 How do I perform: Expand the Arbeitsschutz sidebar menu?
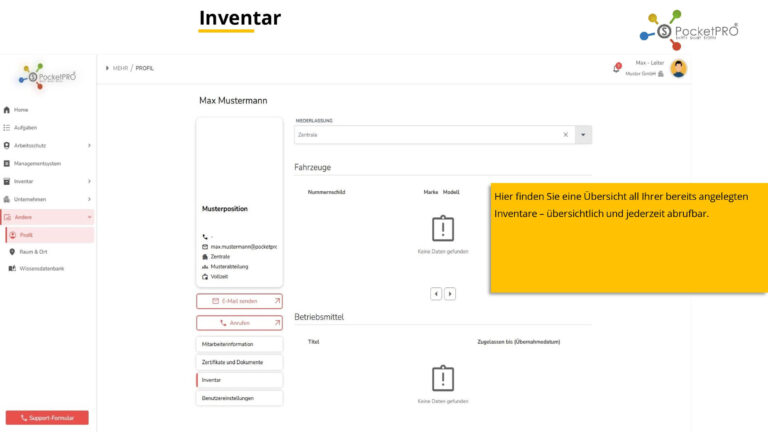[89, 145]
